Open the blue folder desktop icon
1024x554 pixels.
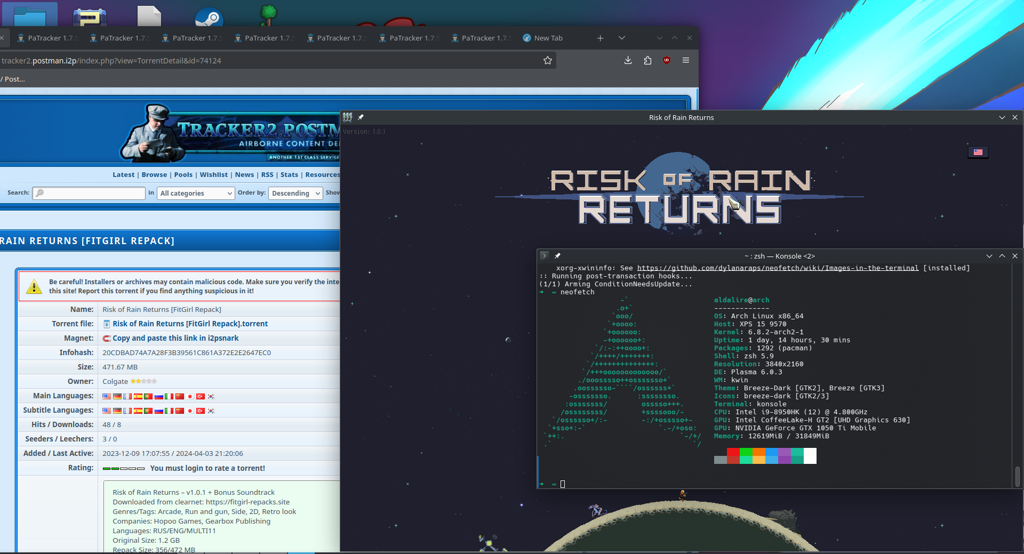[x=29, y=14]
